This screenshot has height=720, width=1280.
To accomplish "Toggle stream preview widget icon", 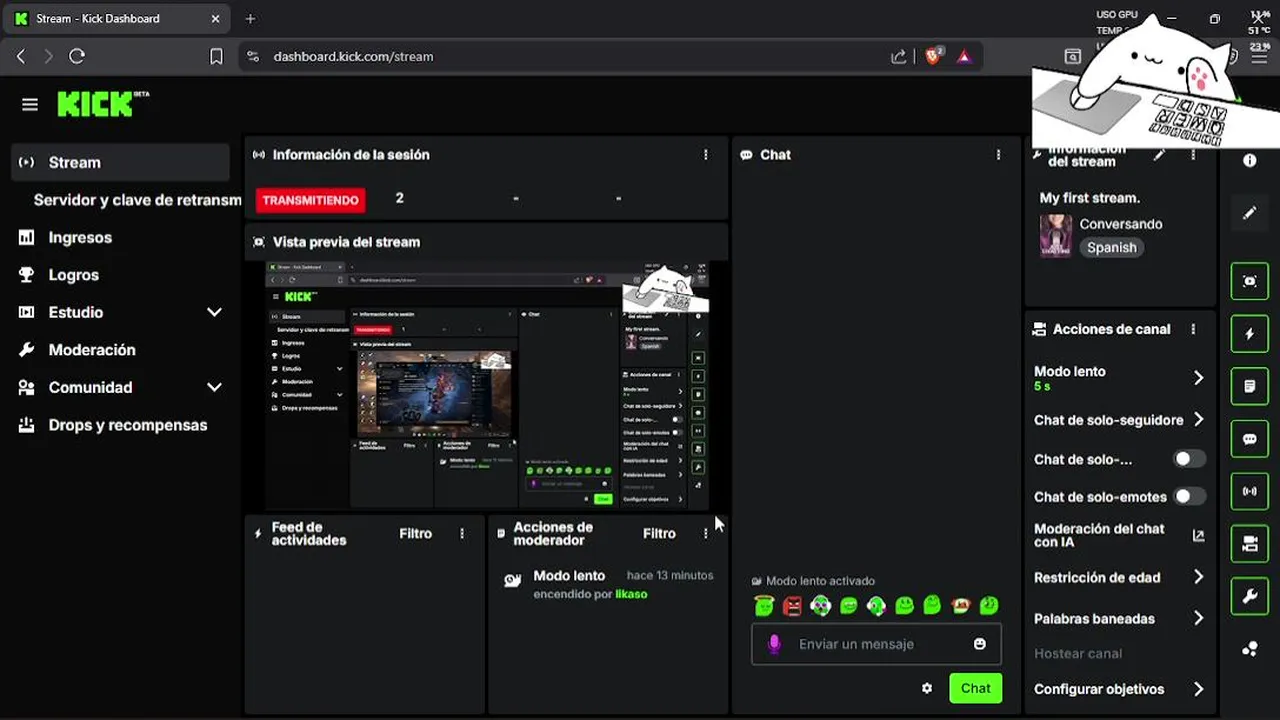I will tap(1249, 281).
